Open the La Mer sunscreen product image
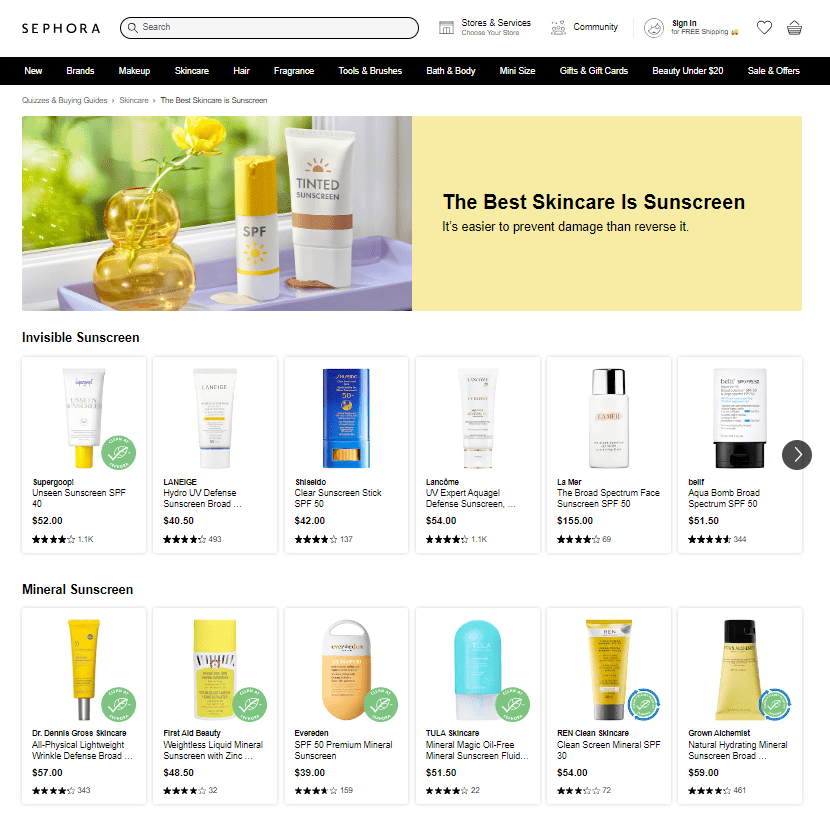Viewport: 830px width, 820px height. [x=609, y=418]
